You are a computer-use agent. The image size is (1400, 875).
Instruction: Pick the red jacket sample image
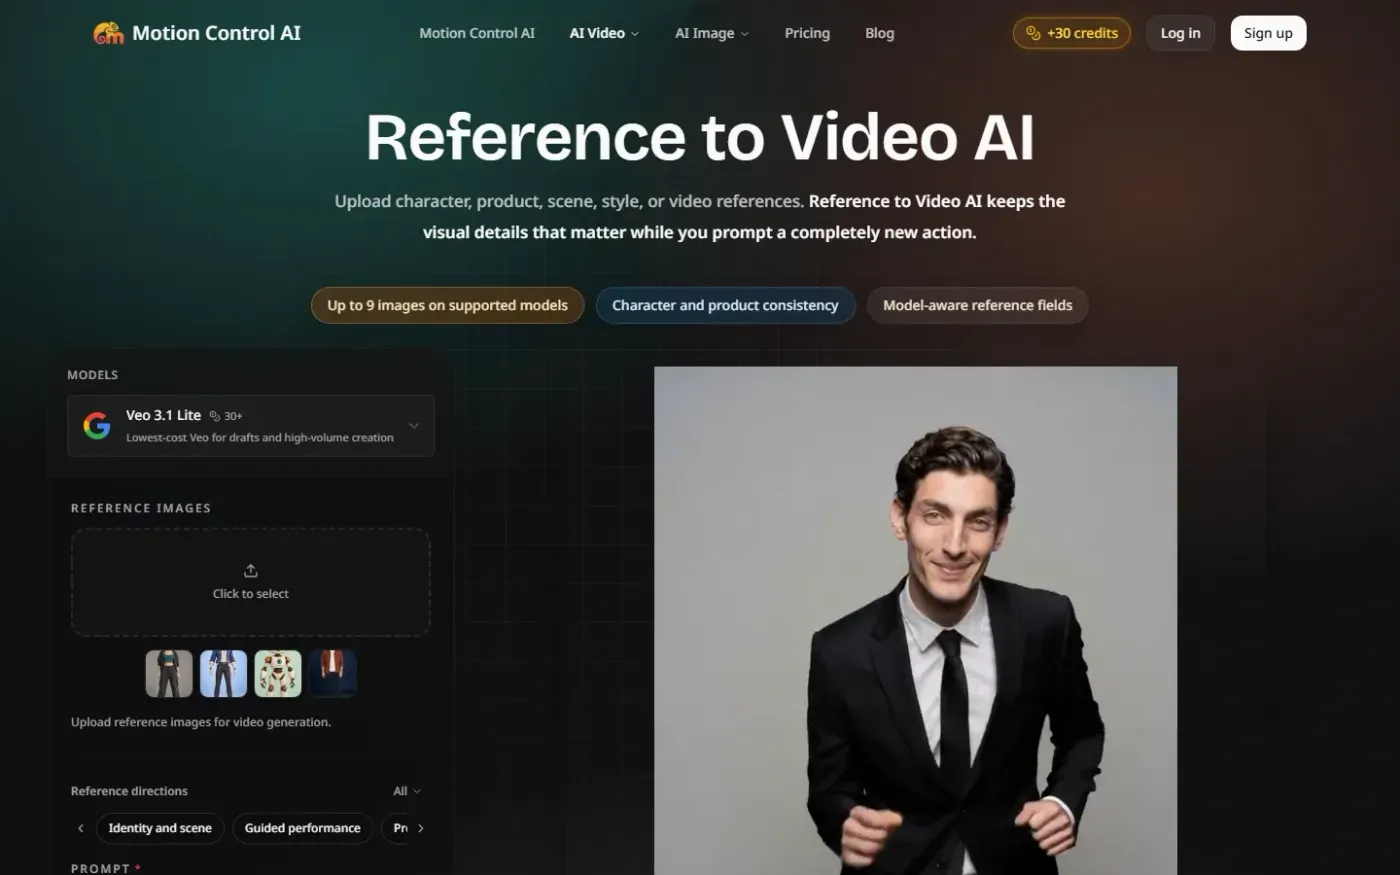tap(333, 673)
